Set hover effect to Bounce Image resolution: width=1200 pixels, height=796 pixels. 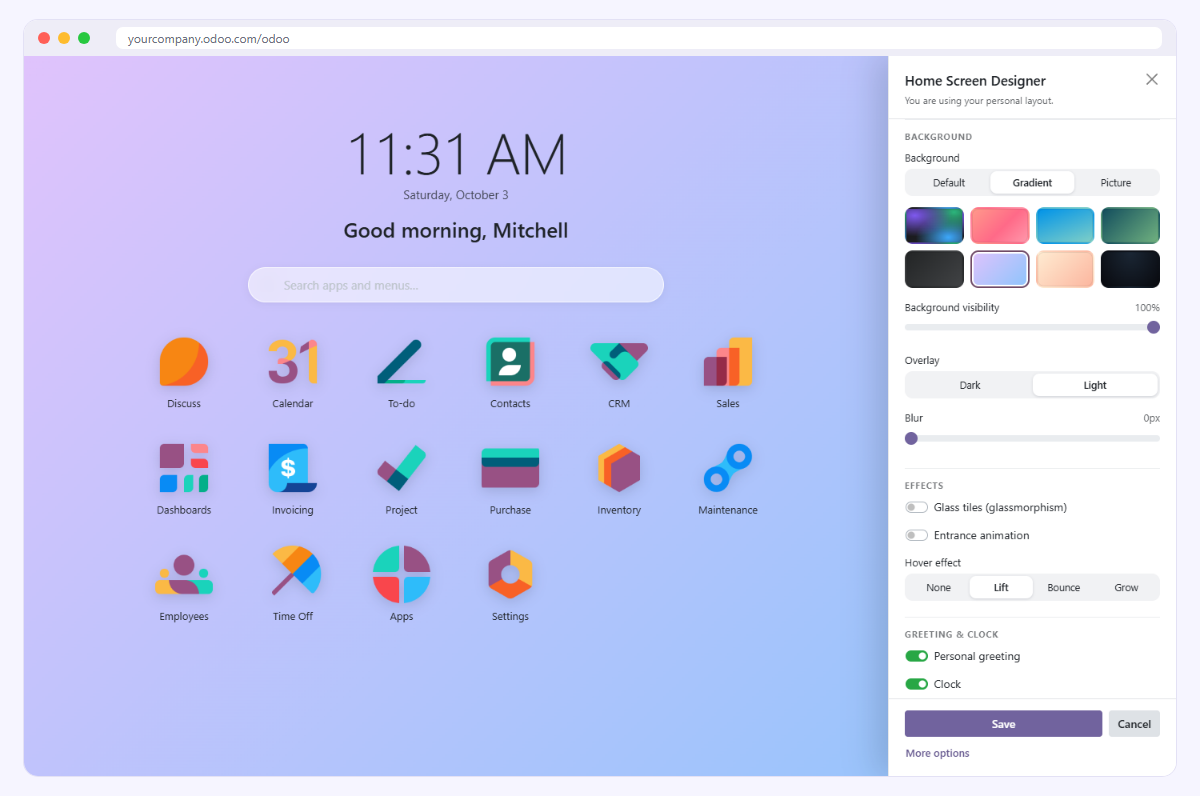click(x=1064, y=587)
